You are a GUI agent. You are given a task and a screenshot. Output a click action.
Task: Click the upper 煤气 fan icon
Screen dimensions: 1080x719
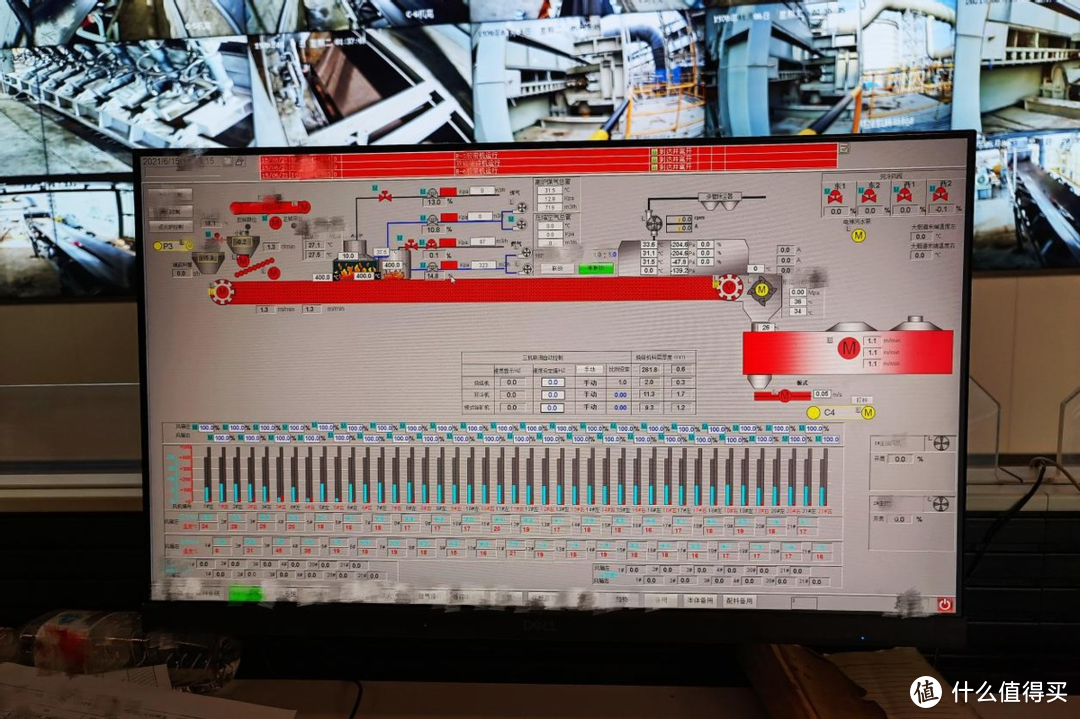click(521, 207)
